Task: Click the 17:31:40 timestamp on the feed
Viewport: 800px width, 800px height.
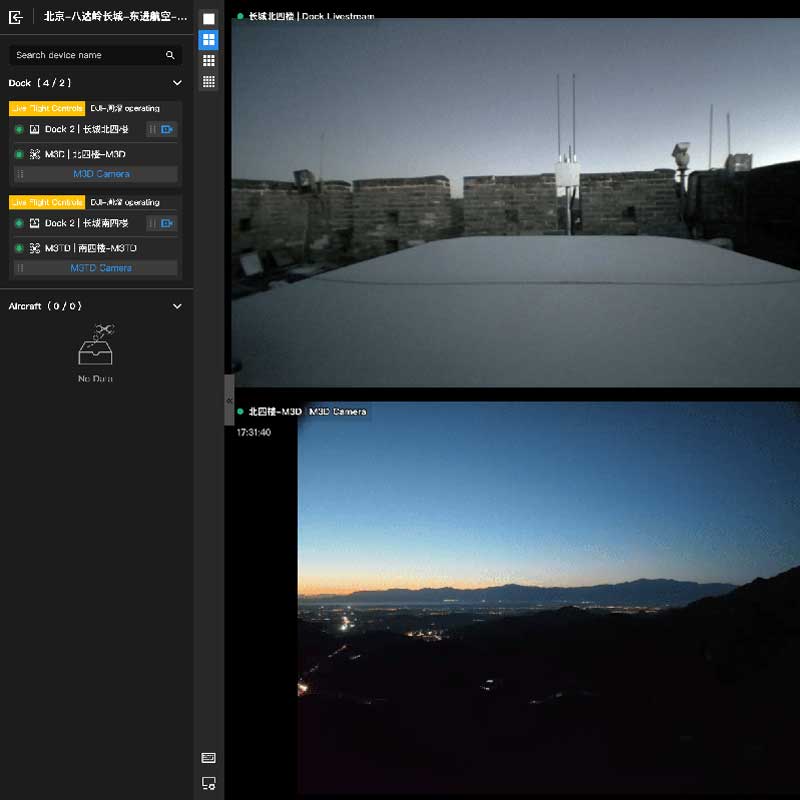Action: click(254, 432)
